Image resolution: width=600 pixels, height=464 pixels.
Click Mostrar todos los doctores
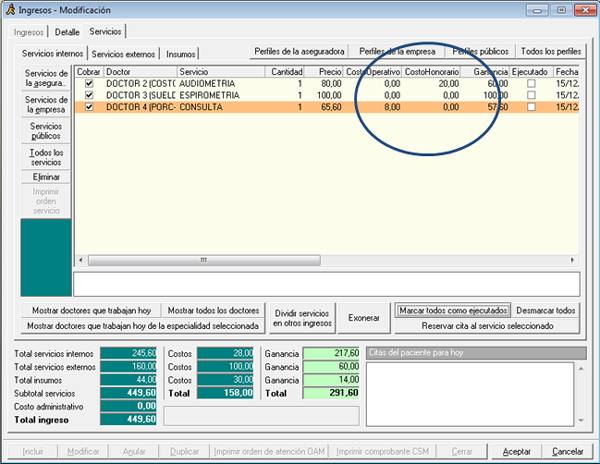214,311
